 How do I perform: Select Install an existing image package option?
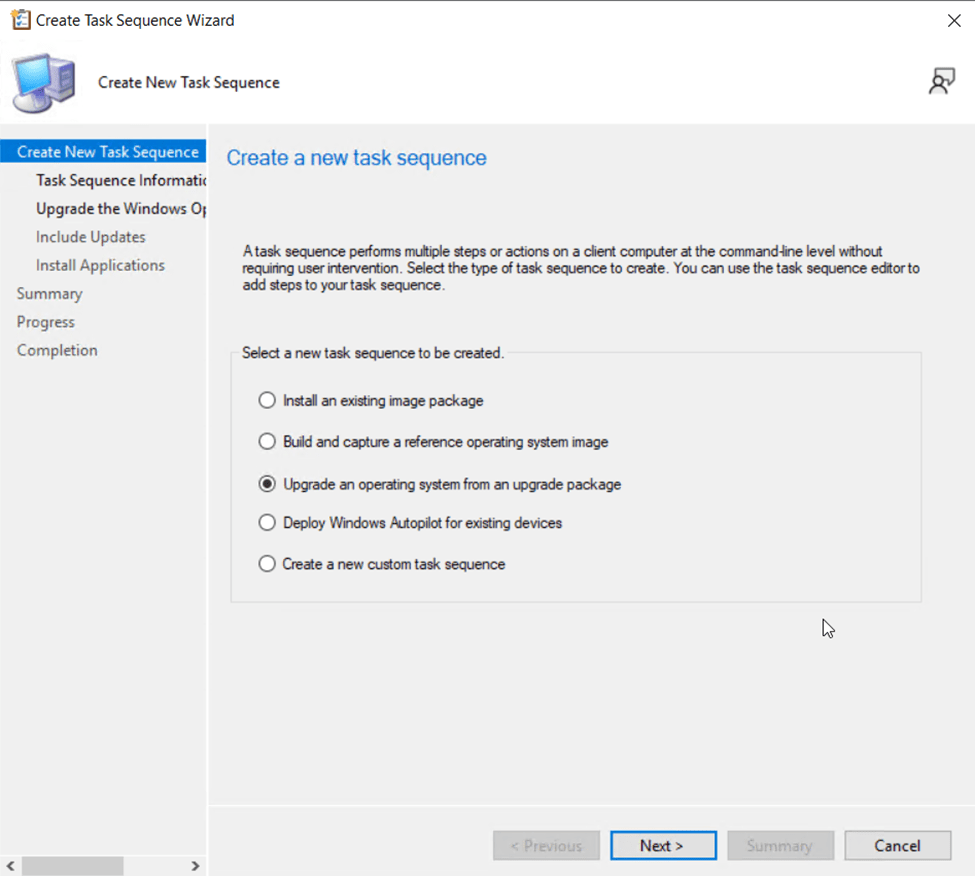coord(267,401)
